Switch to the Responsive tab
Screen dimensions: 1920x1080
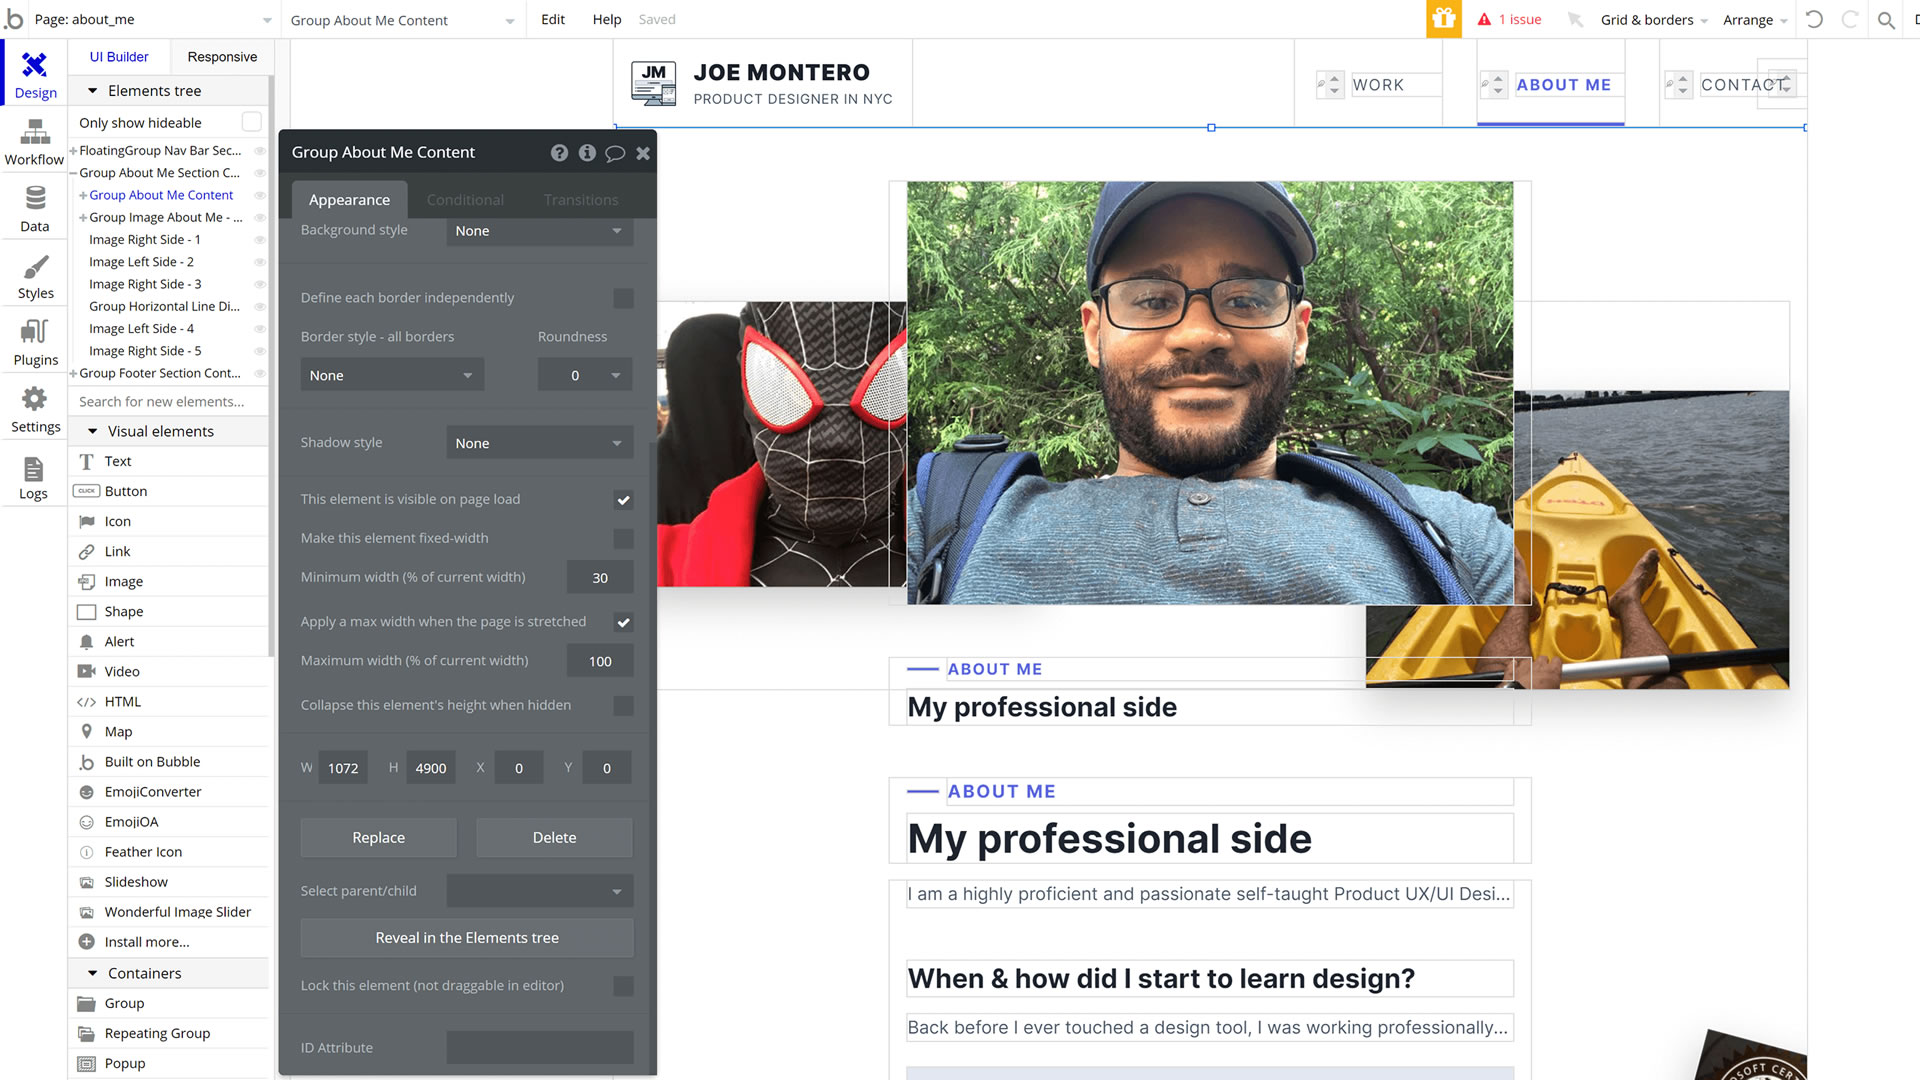(222, 57)
